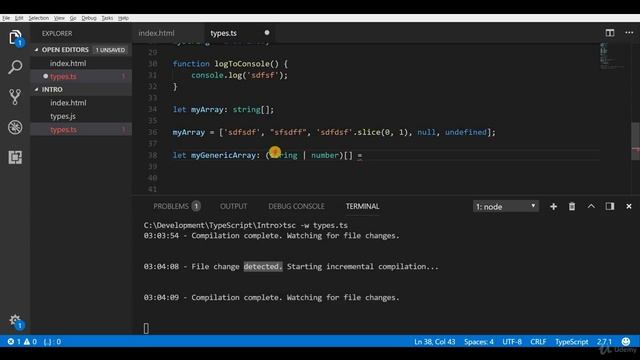
Task: Kill the terminal with trash icon
Action: click(572, 207)
